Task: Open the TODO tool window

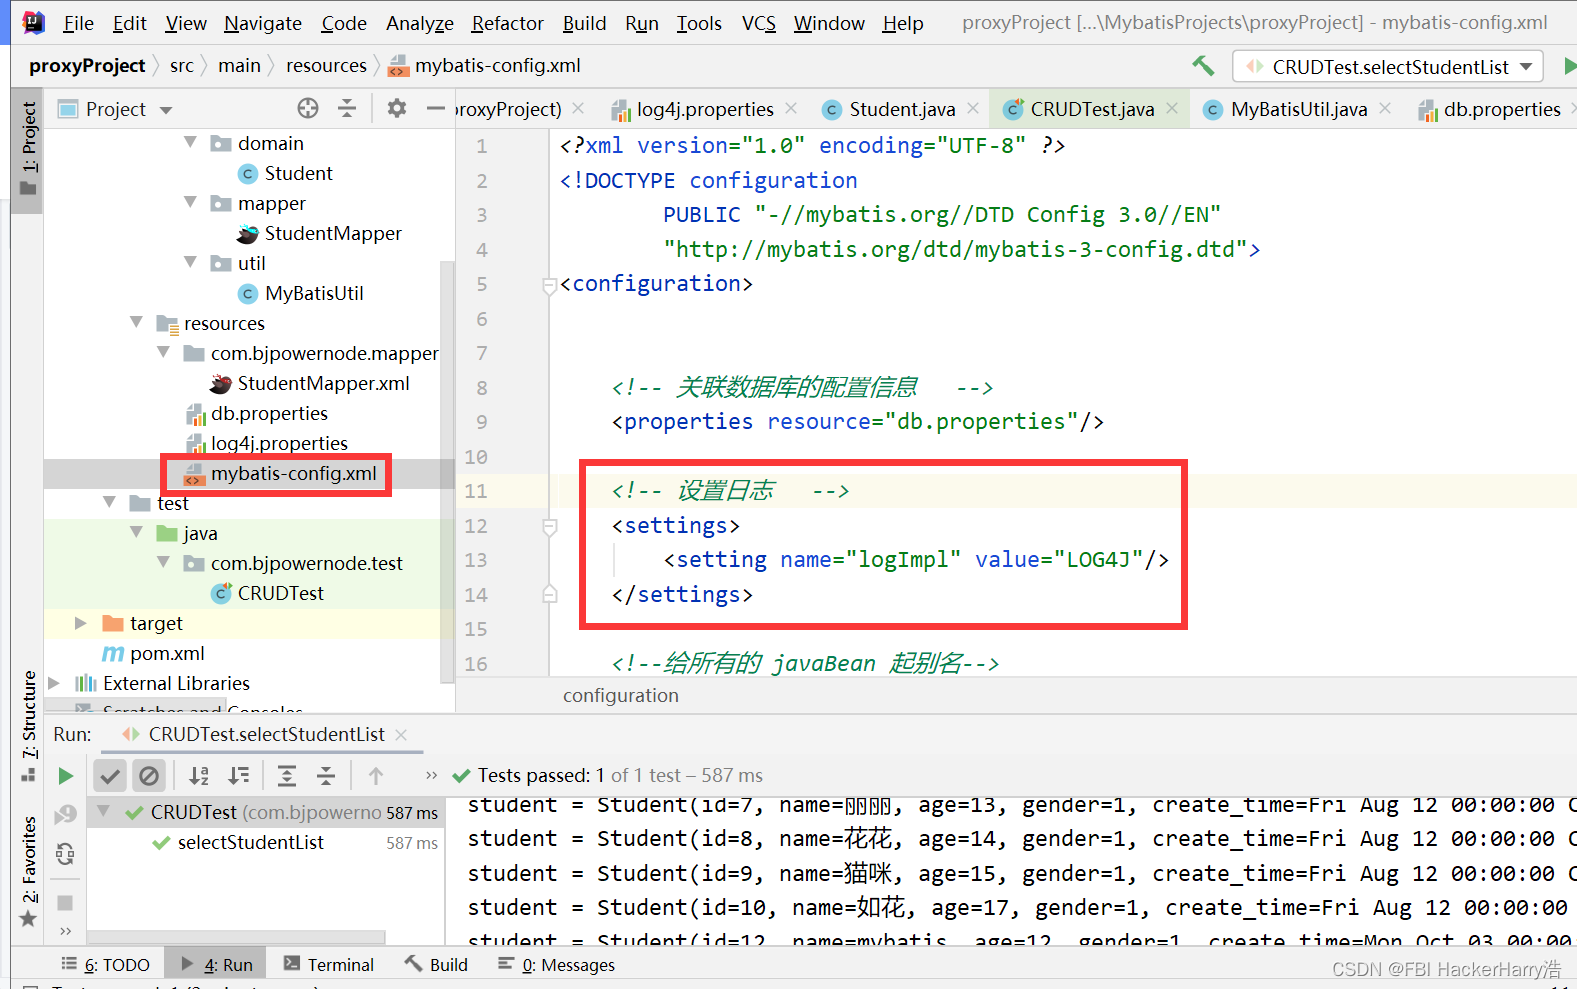Action: 105,964
